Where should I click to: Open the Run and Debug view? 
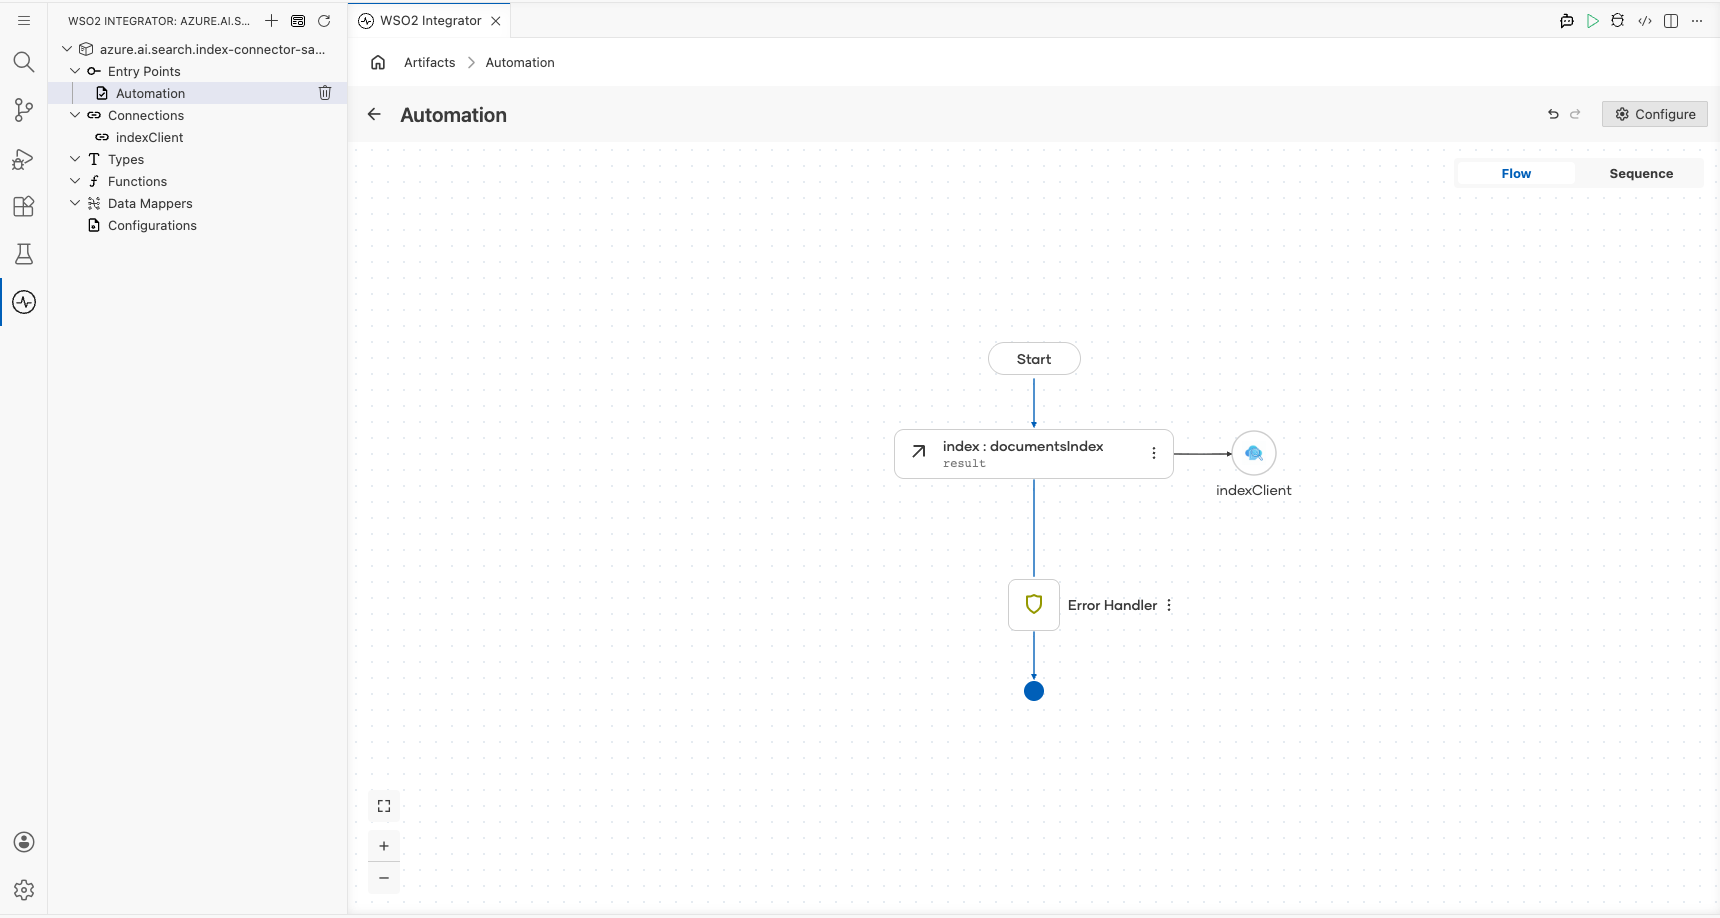click(24, 158)
